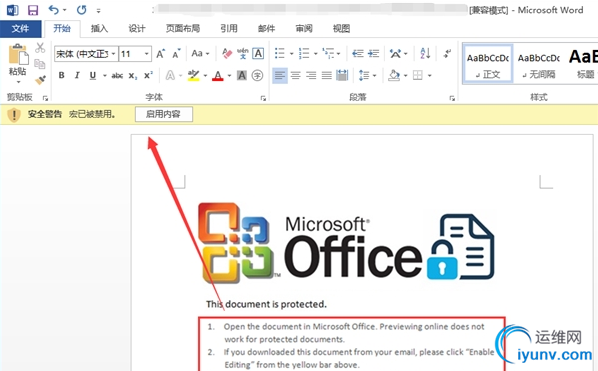Screen dimensions: 598x371
Task: Click the Shading paint bucket icon
Action: (x=394, y=75)
